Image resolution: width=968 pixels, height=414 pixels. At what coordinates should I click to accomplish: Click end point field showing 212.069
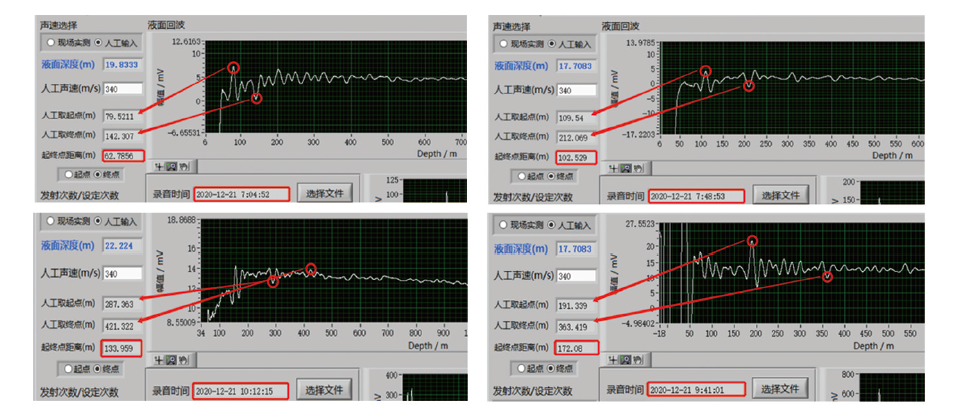click(x=576, y=136)
